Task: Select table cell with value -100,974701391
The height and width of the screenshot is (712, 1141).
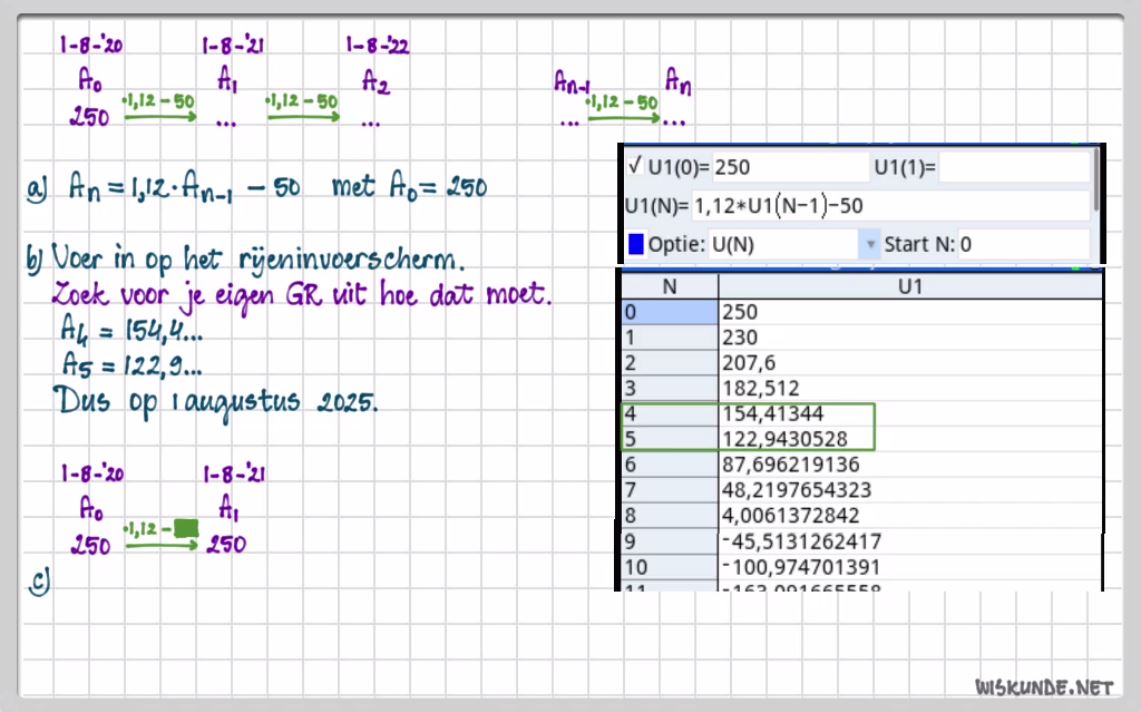Action: pyautogui.click(x=910, y=567)
